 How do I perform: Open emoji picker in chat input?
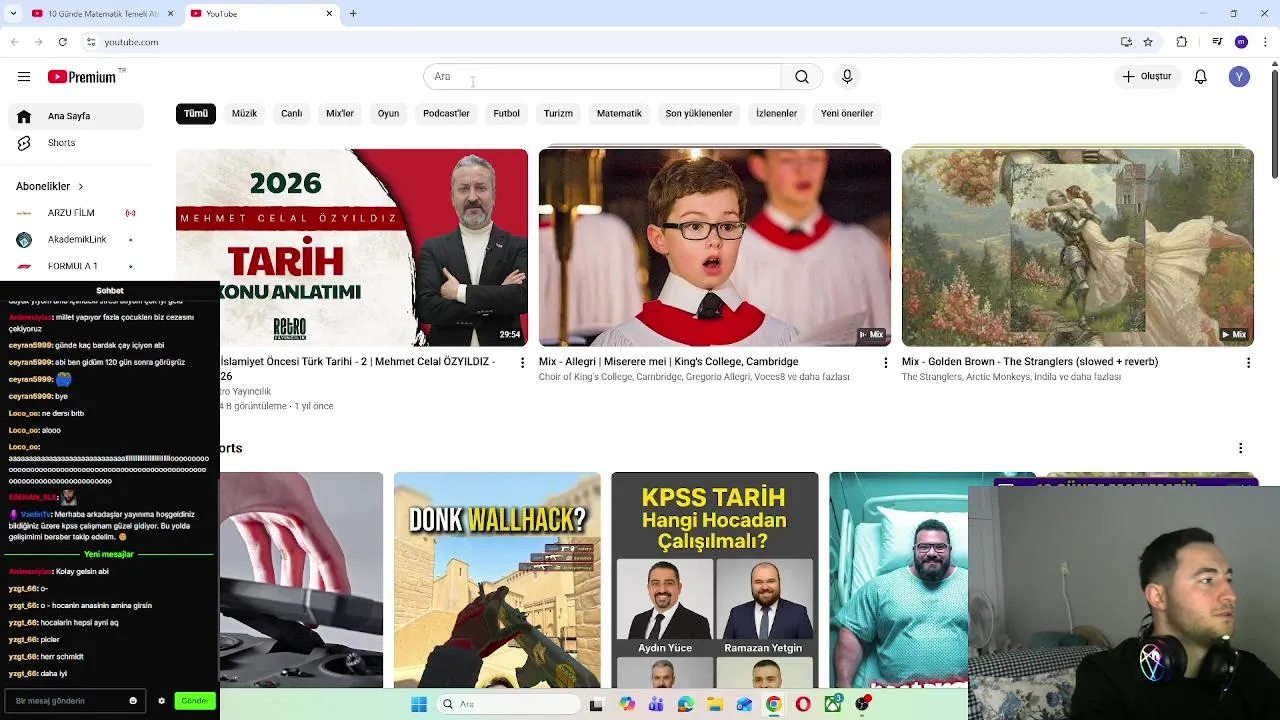(x=133, y=701)
